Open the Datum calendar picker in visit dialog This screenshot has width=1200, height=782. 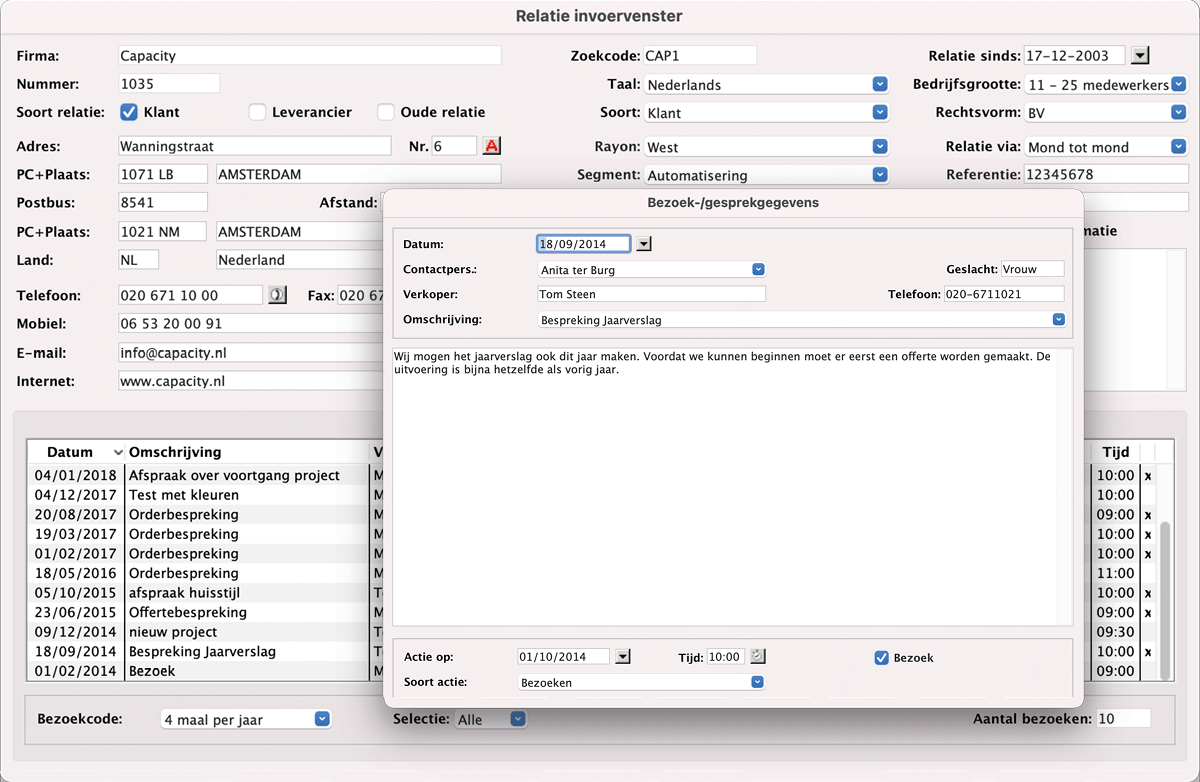644,243
